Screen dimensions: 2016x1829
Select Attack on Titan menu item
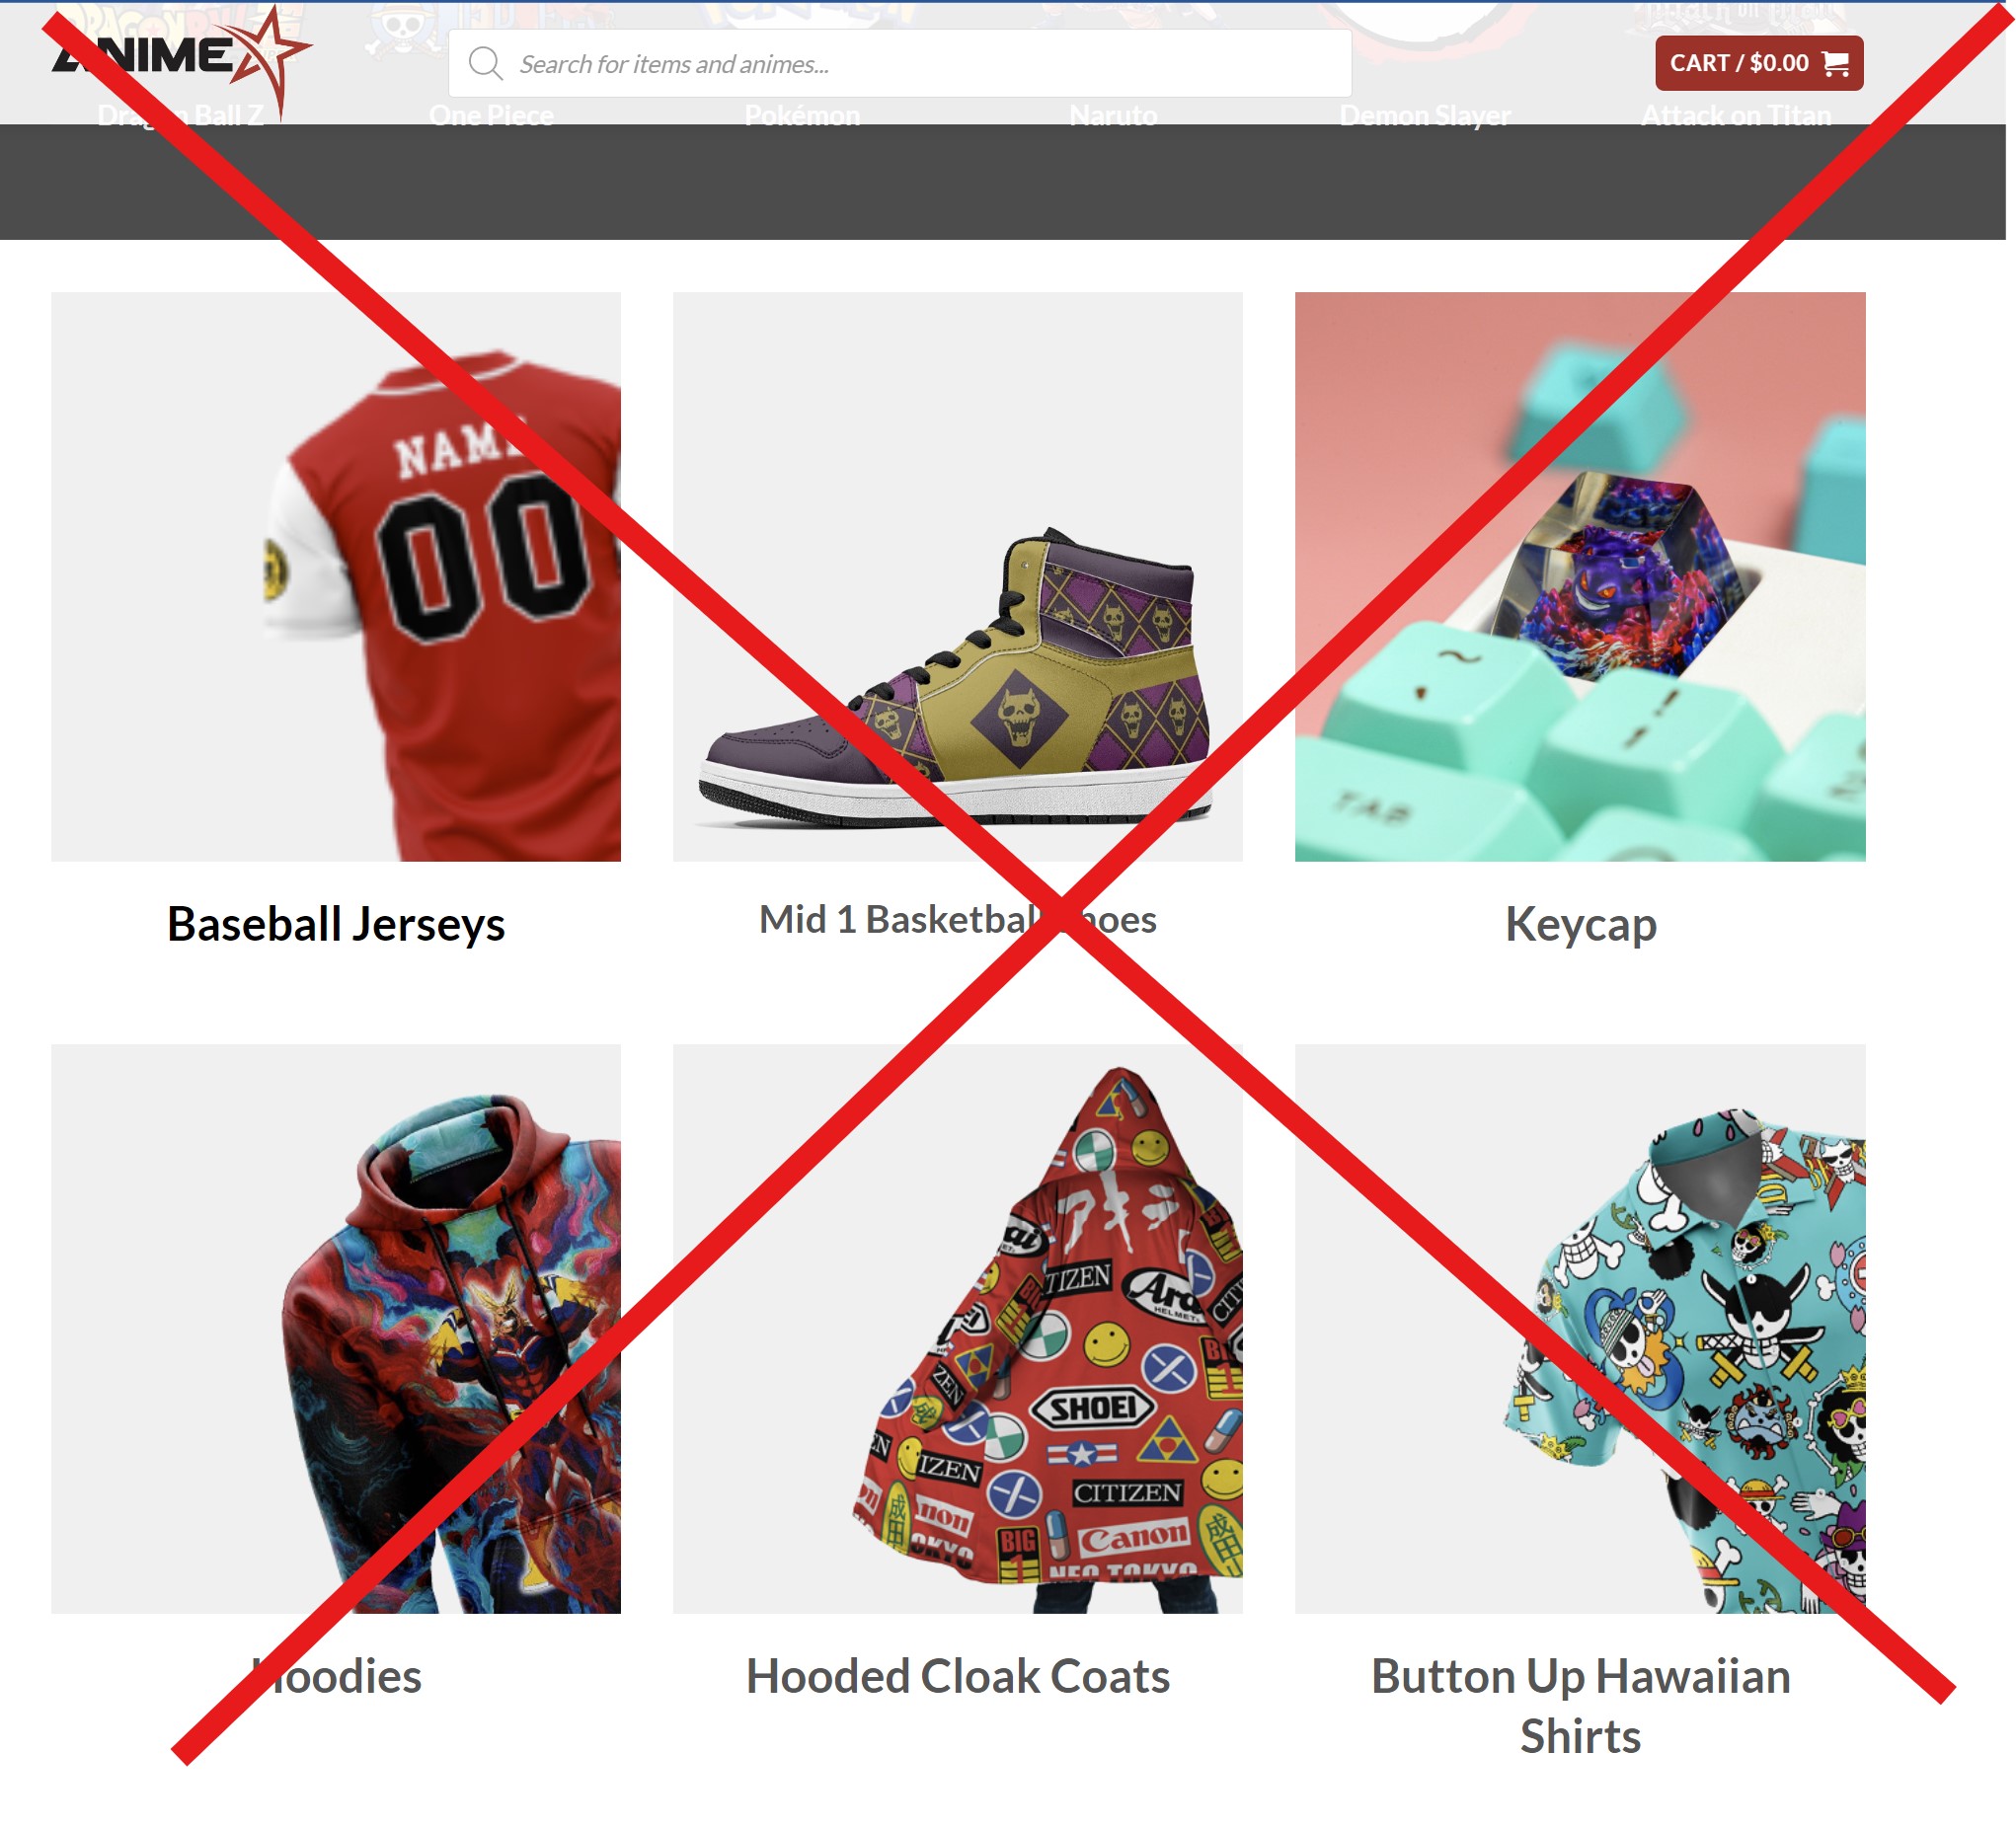(x=1736, y=116)
